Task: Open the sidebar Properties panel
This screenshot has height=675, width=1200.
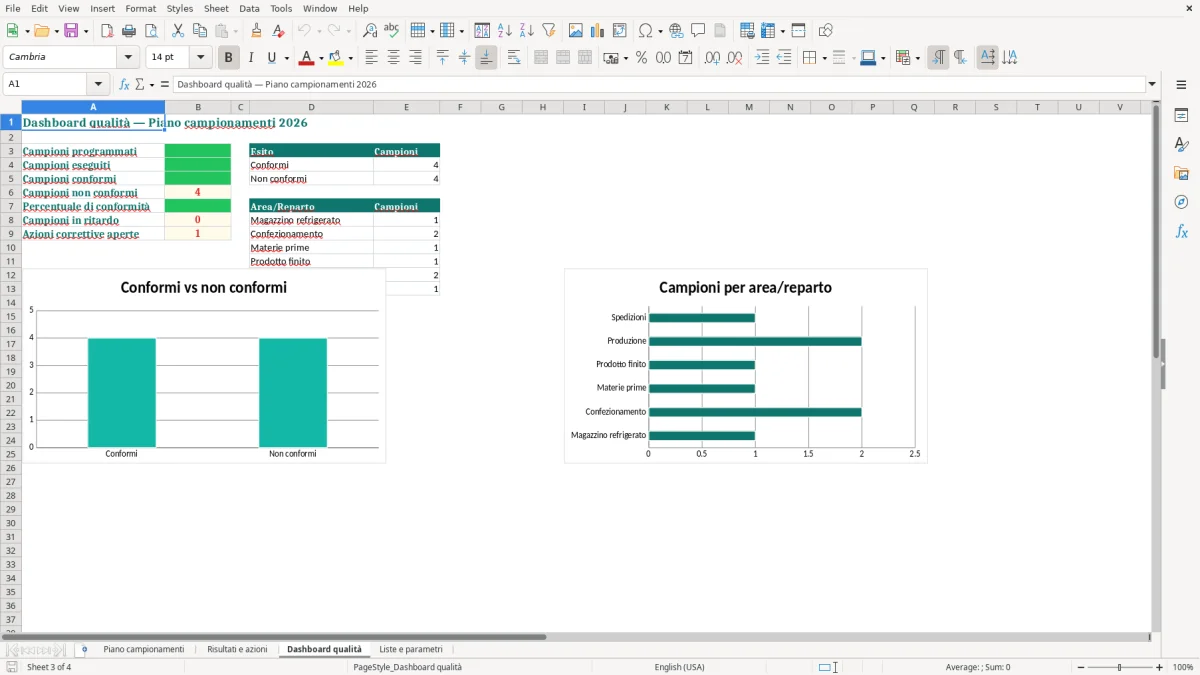Action: click(1181, 115)
